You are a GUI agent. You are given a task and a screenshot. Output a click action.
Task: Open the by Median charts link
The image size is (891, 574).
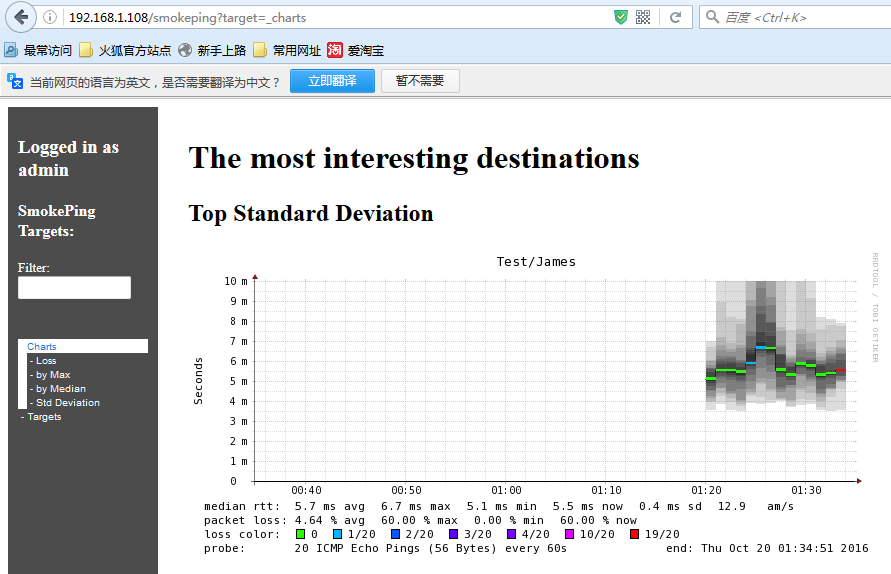[60, 389]
